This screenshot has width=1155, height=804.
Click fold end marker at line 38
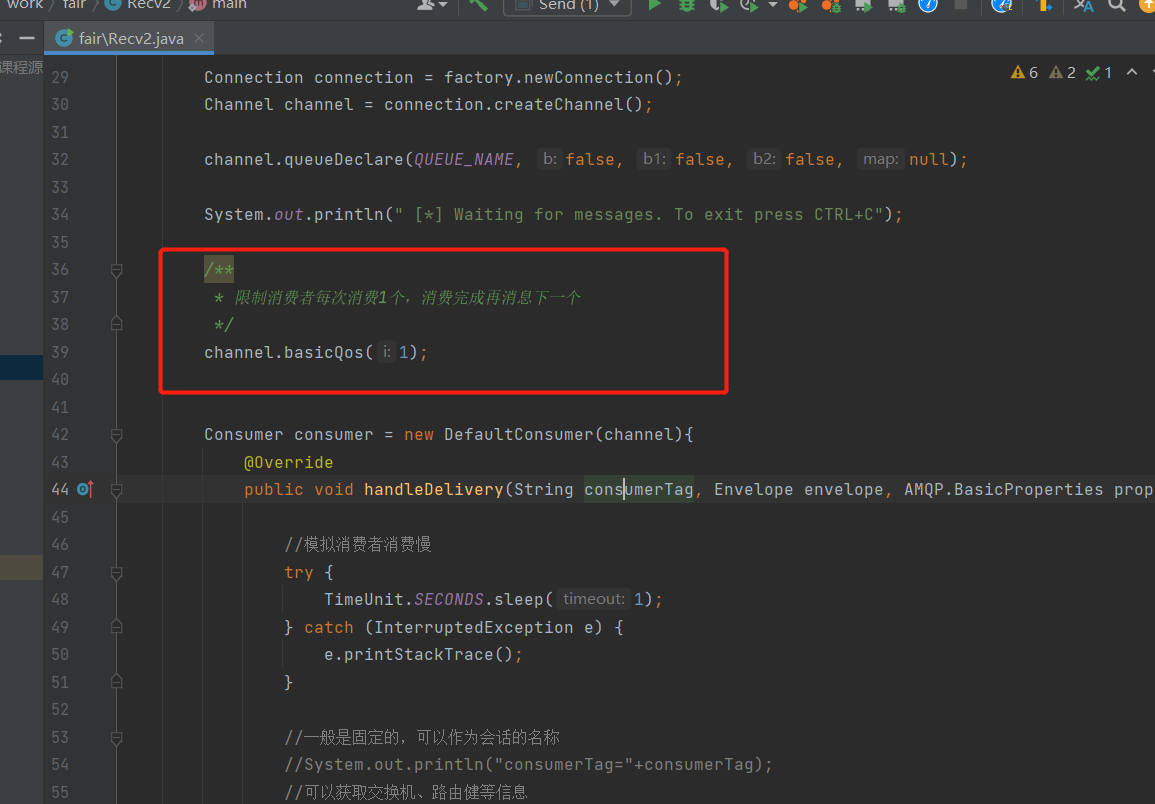[x=116, y=324]
